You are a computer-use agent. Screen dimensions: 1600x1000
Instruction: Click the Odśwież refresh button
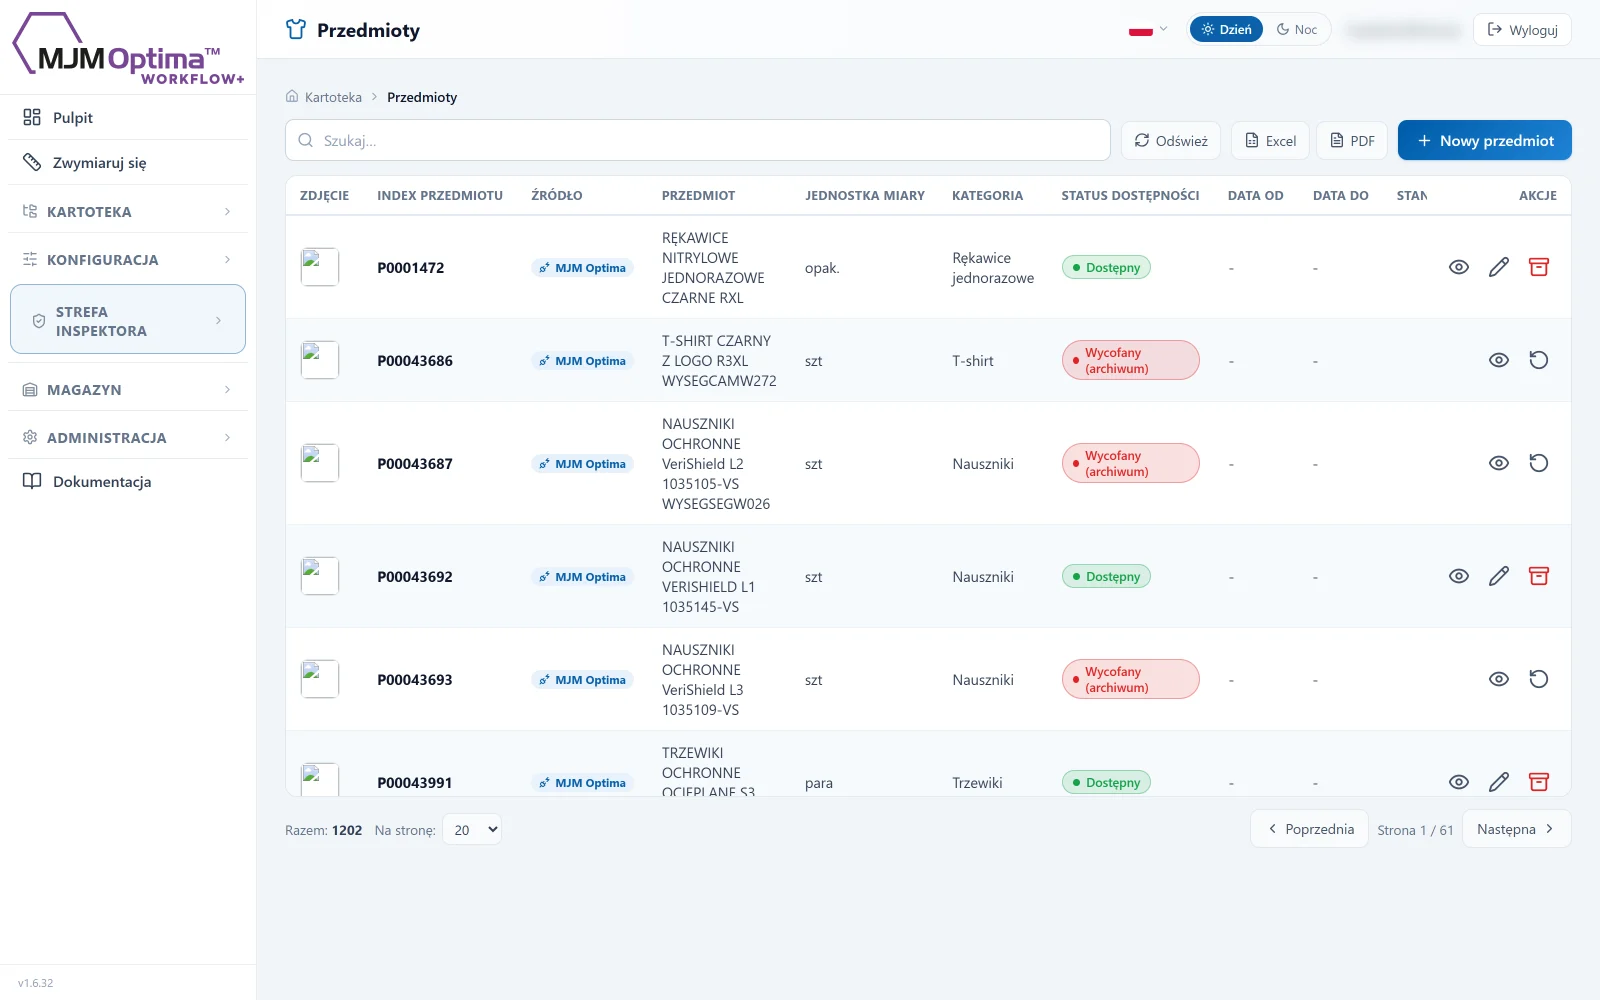click(x=1171, y=141)
